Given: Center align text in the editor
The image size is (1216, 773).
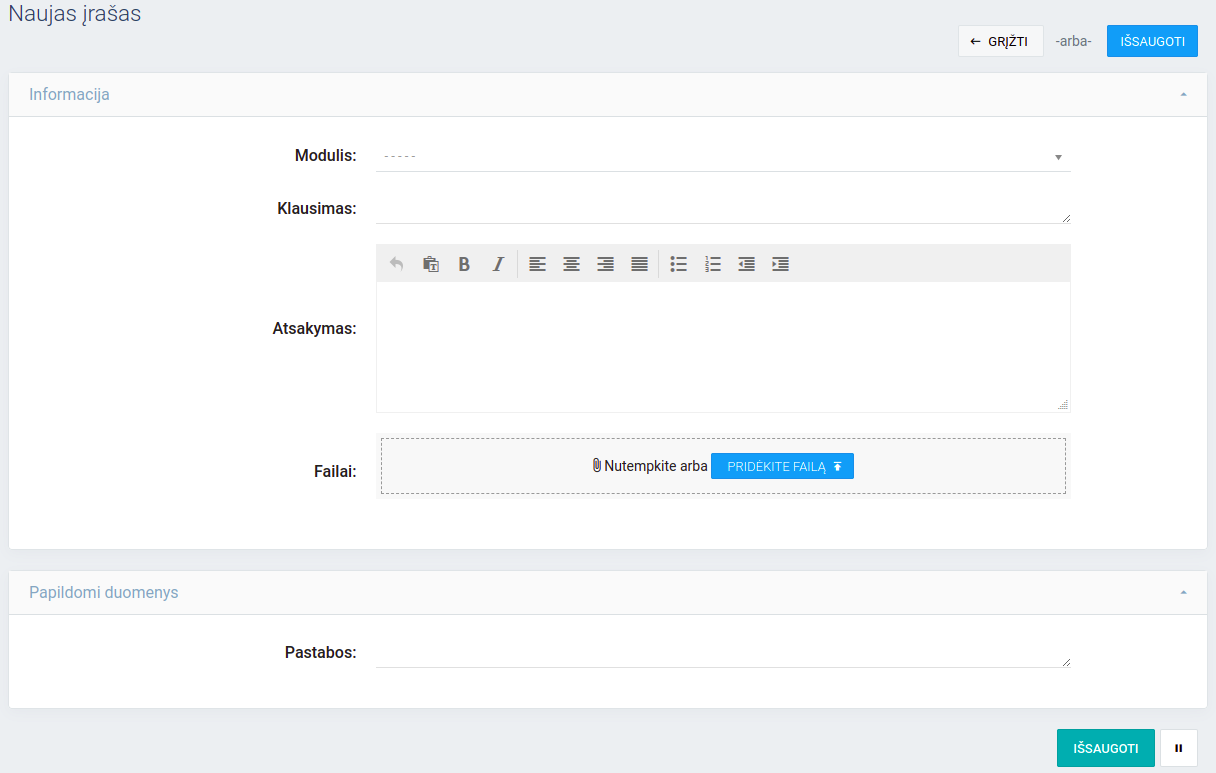Looking at the screenshot, I should 571,264.
